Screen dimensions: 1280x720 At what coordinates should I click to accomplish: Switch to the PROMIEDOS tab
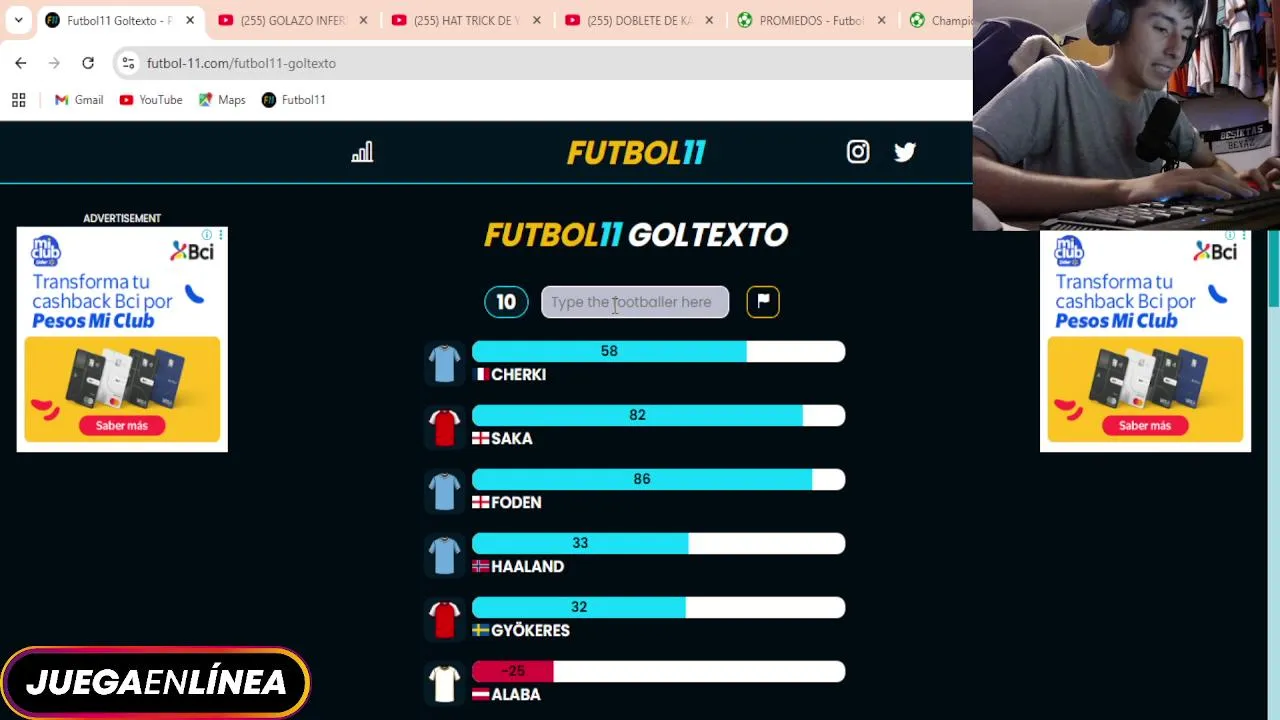tap(811, 20)
